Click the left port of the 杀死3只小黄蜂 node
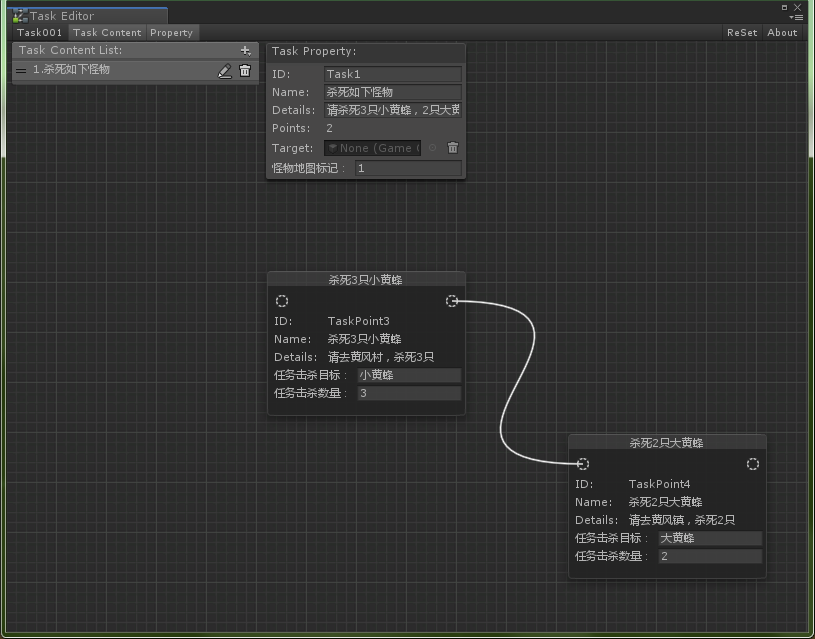815x639 pixels. 282,300
